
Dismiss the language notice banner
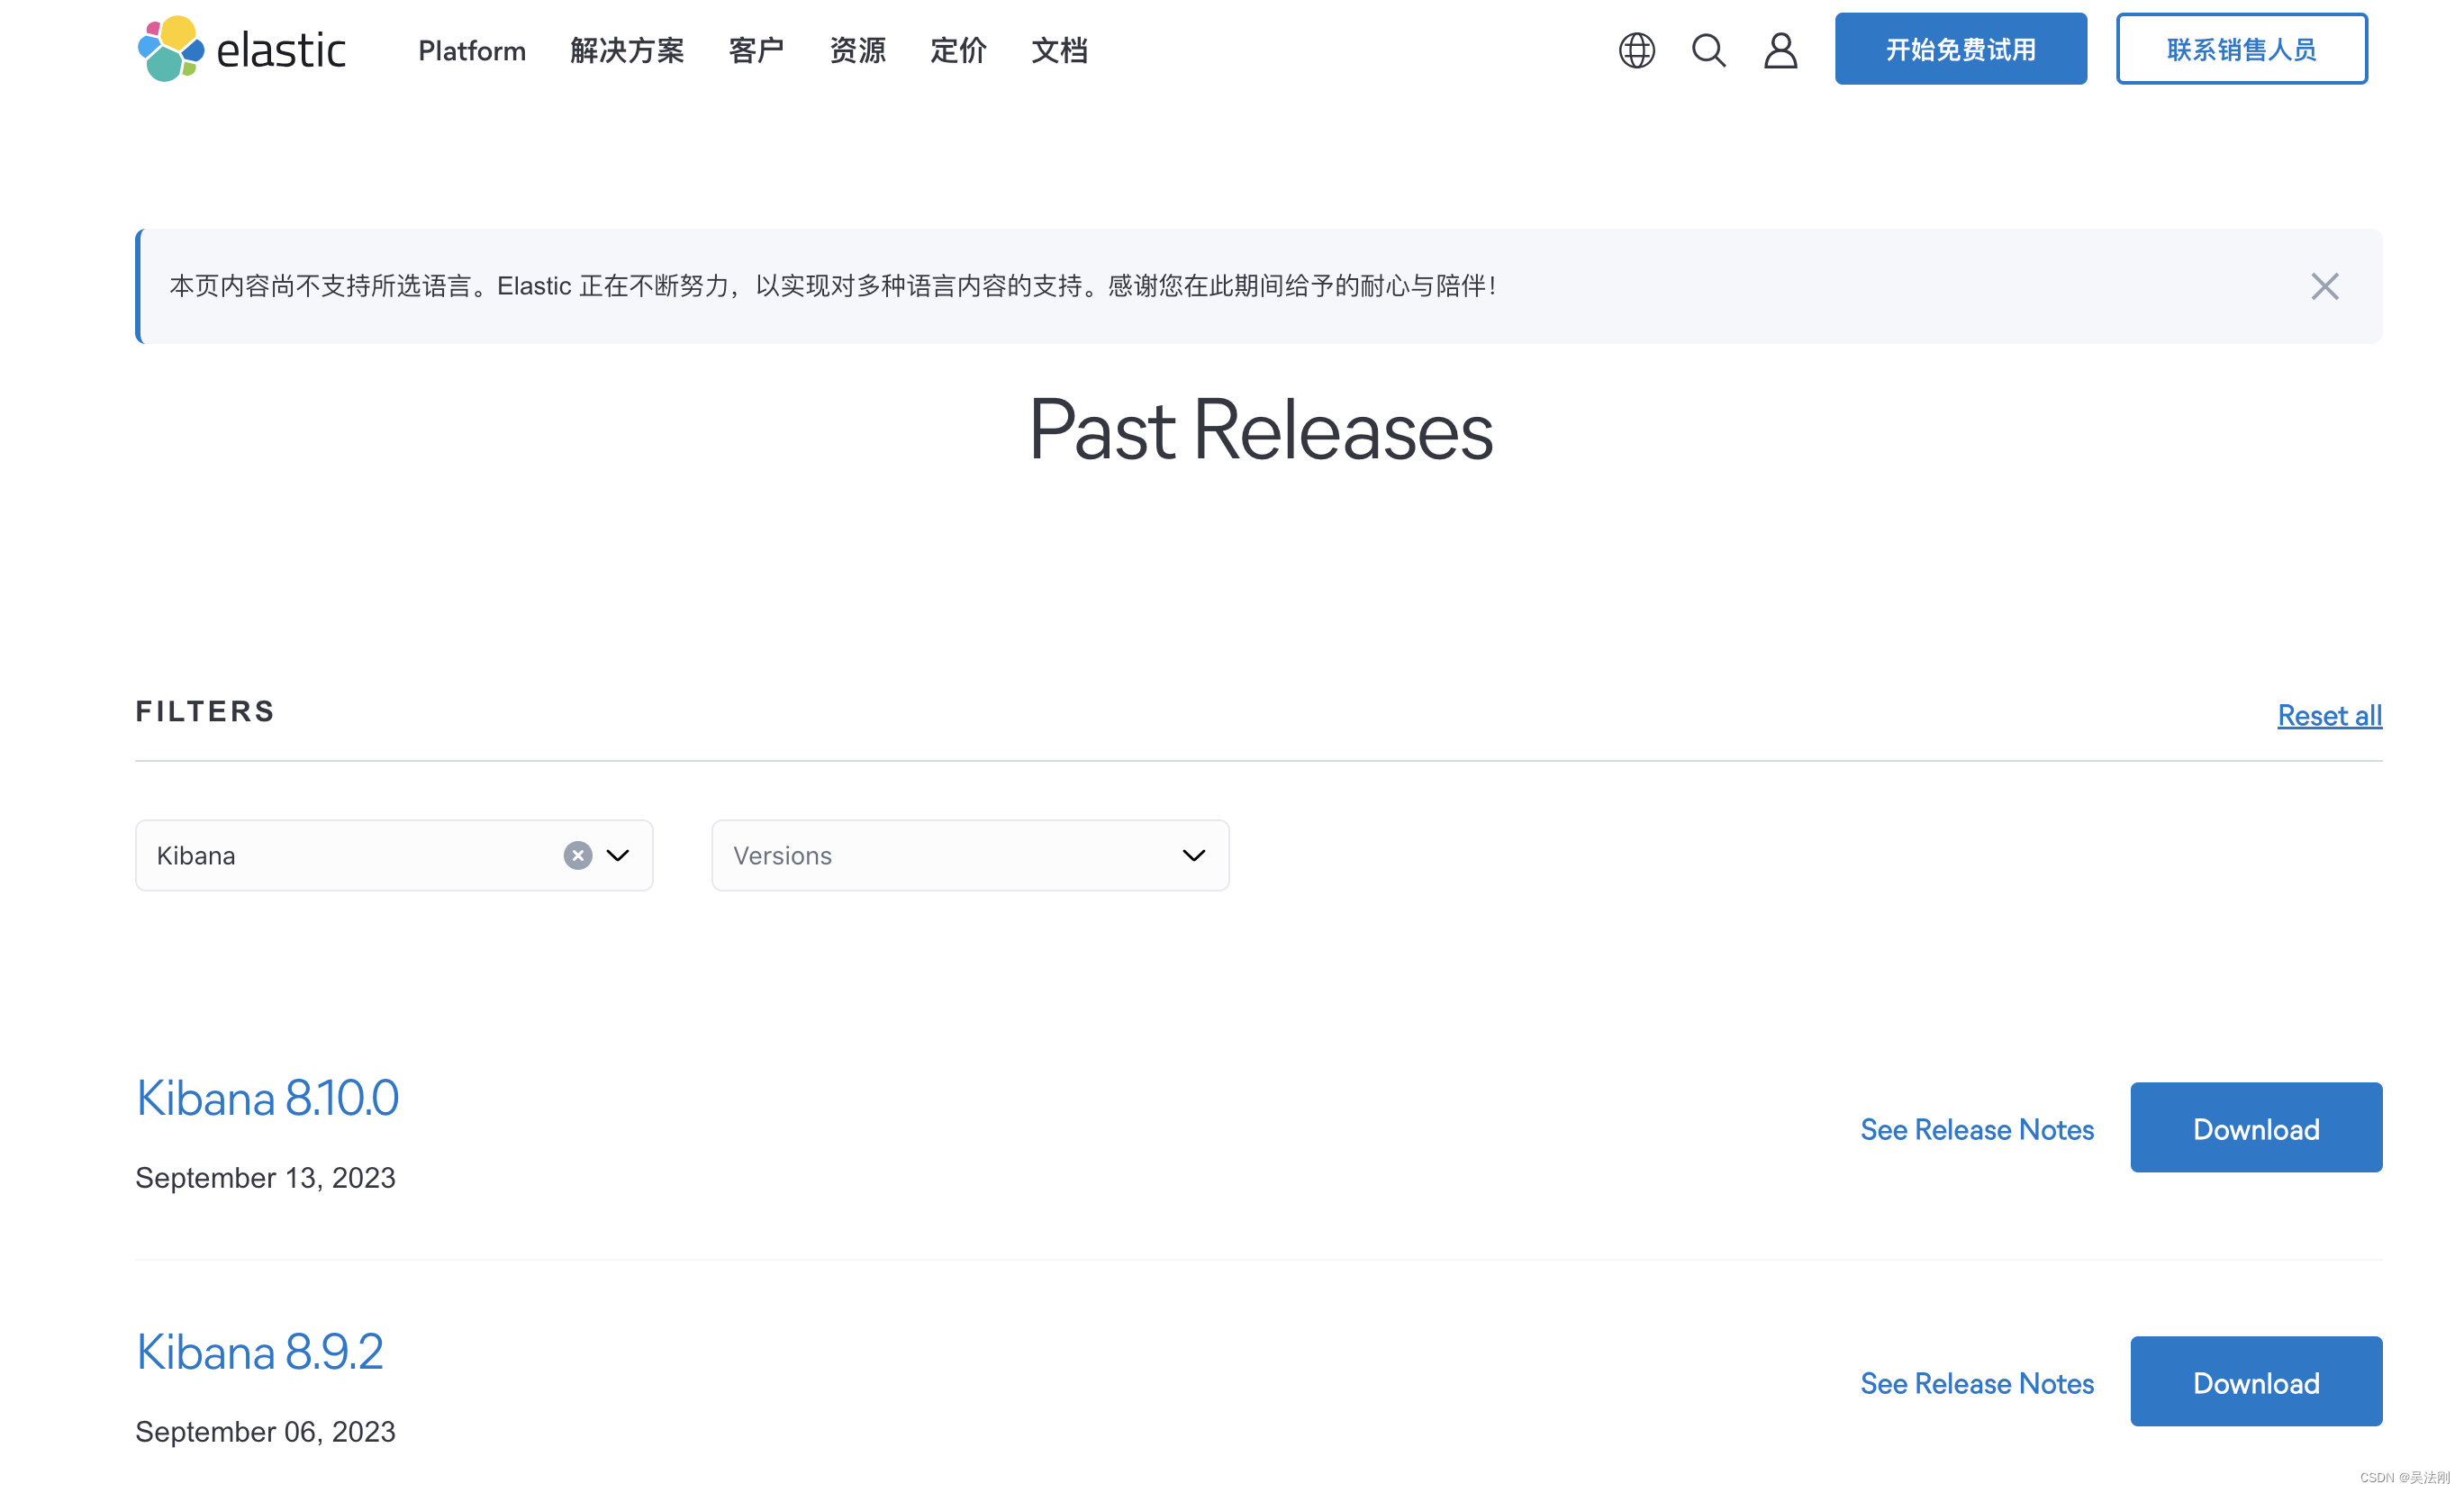click(2325, 287)
